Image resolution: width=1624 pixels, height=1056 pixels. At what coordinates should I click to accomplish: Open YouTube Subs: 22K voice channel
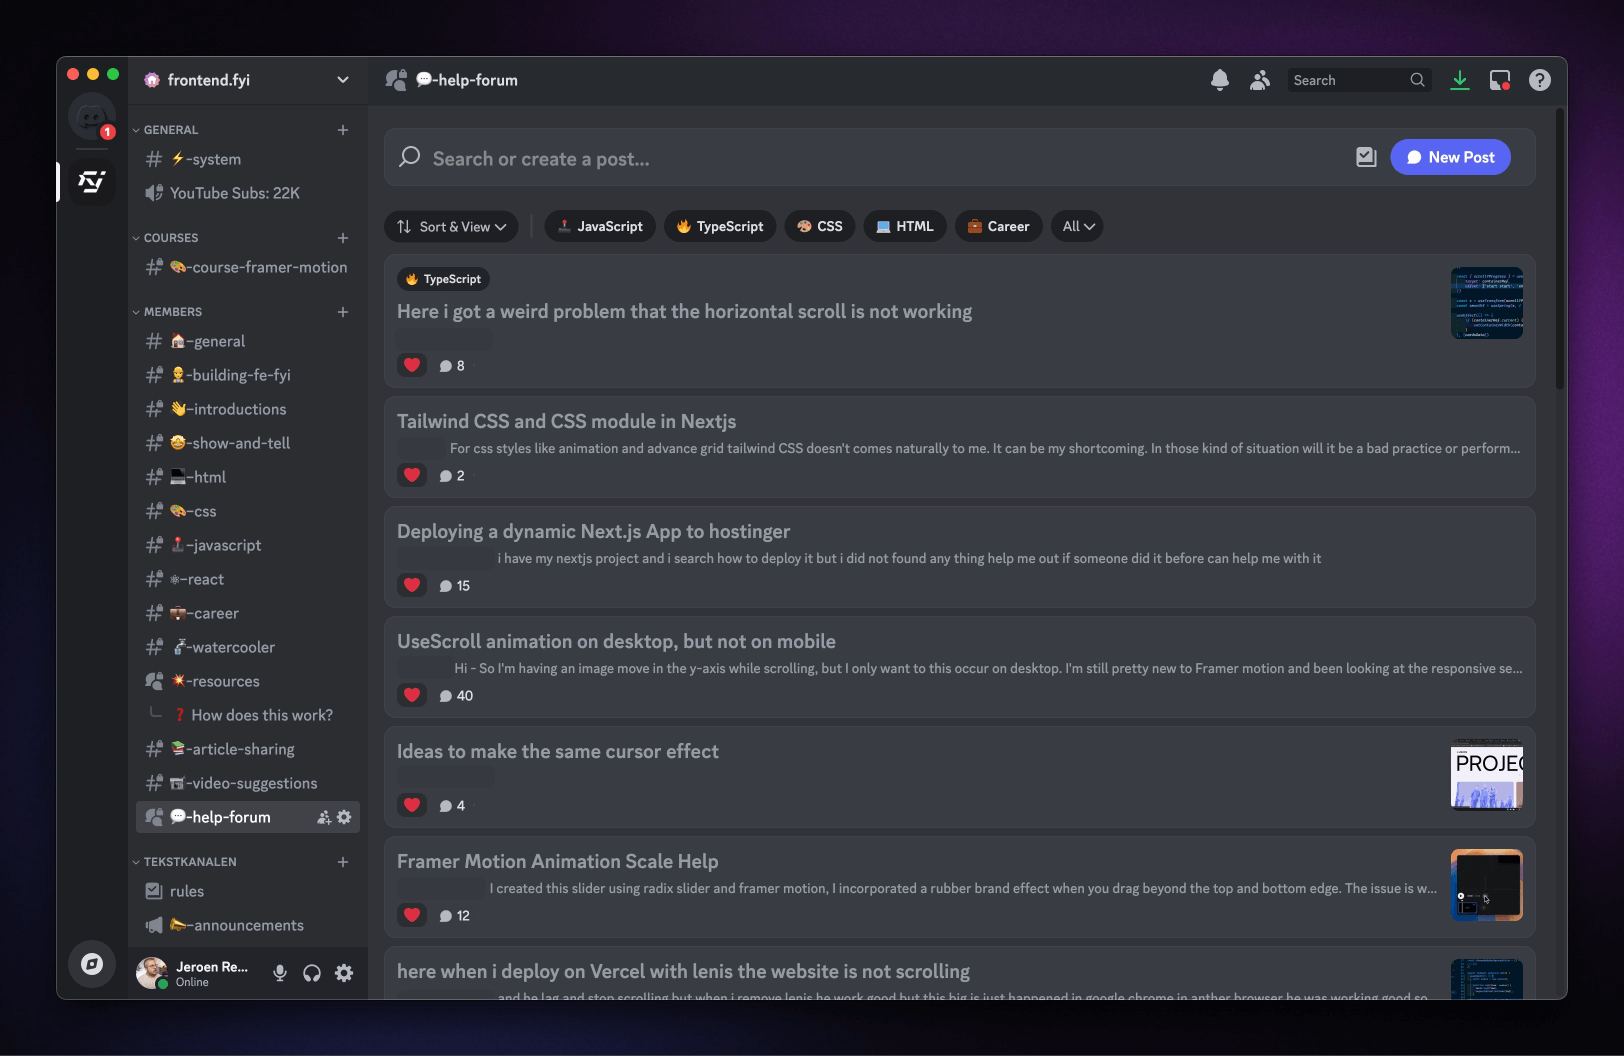pos(248,193)
